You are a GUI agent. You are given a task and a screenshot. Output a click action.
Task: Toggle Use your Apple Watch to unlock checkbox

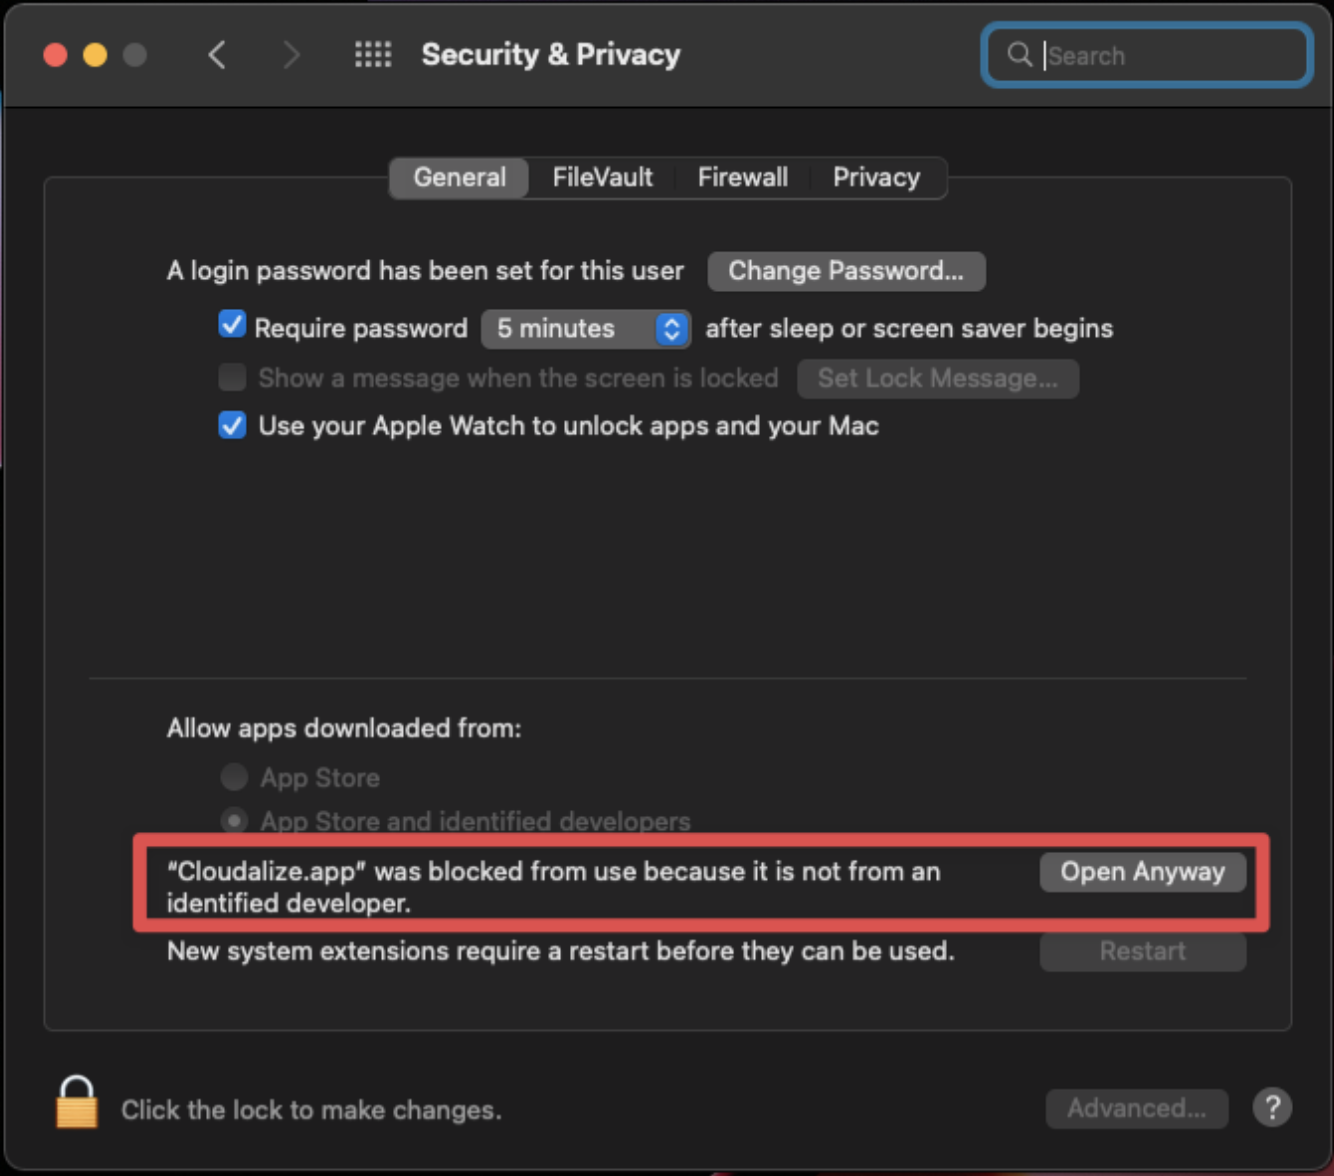232,425
